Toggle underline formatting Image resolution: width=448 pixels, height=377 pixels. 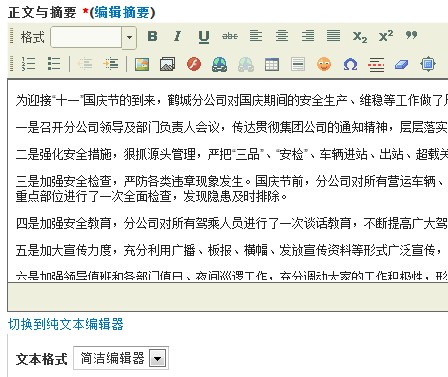click(204, 36)
